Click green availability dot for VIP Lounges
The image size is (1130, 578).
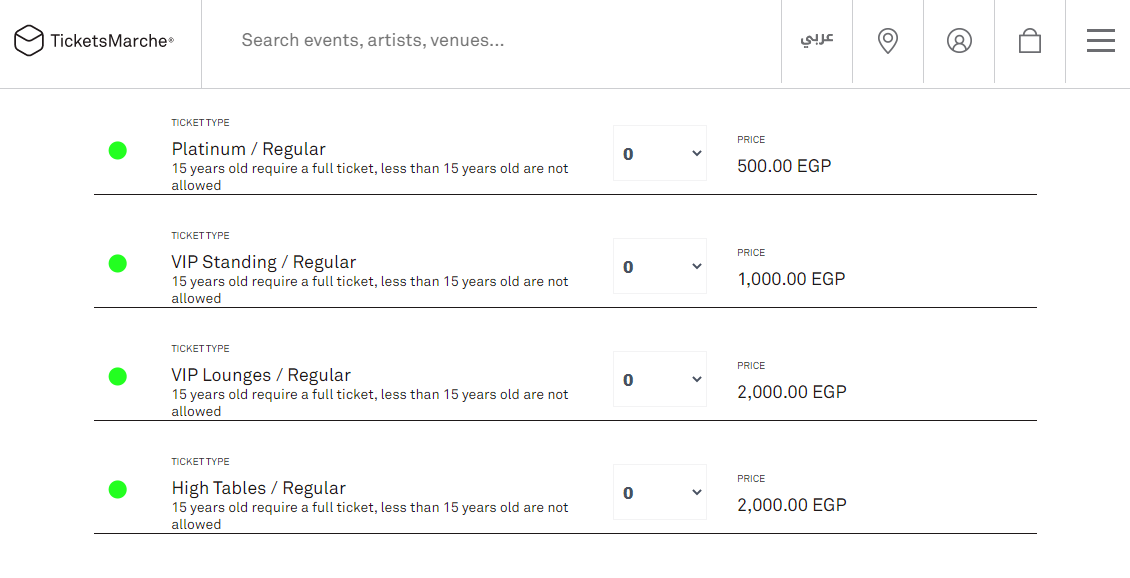(x=118, y=377)
